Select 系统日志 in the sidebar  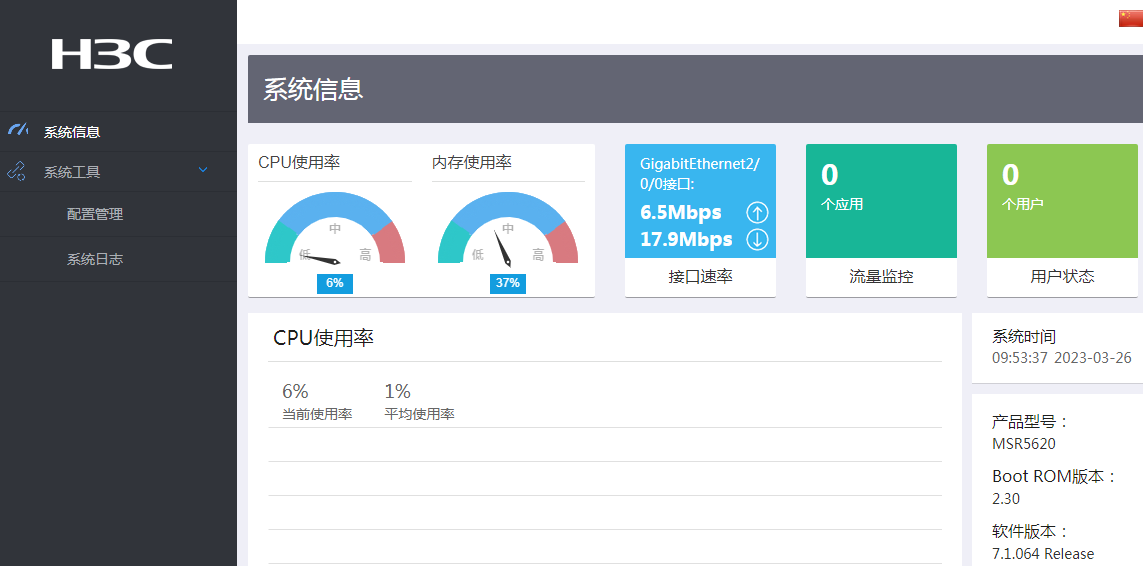click(95, 259)
